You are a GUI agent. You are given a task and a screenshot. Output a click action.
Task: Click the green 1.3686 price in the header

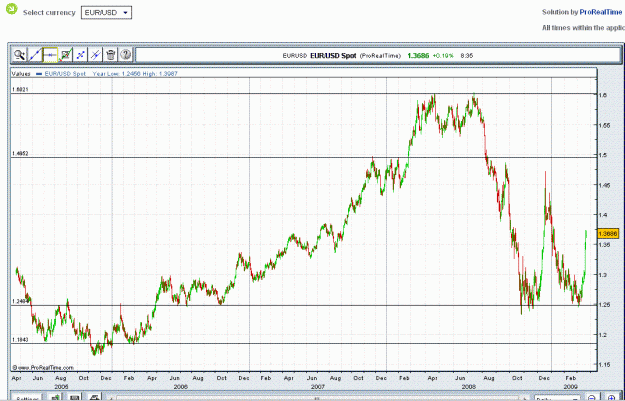tap(418, 55)
